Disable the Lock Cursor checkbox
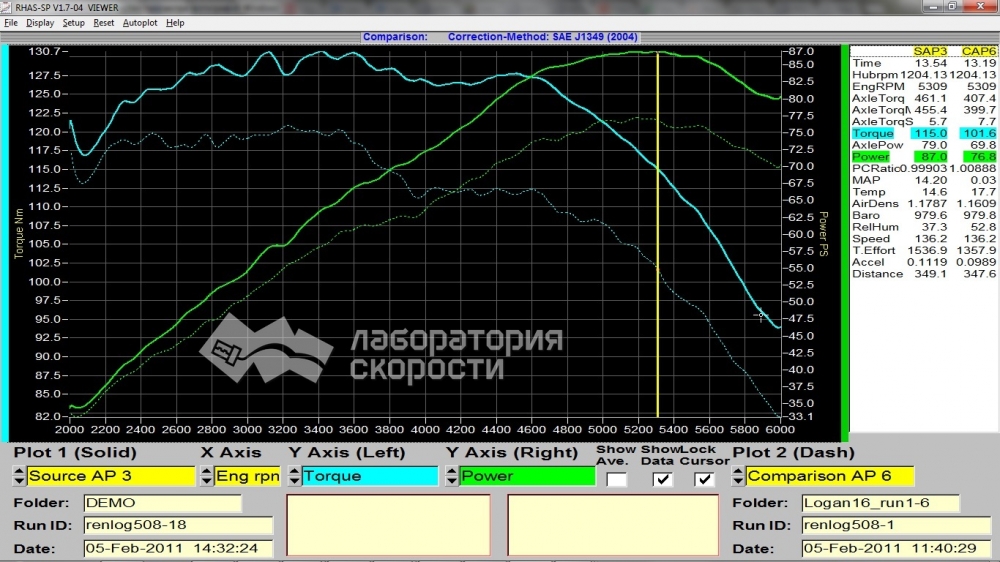 [x=704, y=479]
